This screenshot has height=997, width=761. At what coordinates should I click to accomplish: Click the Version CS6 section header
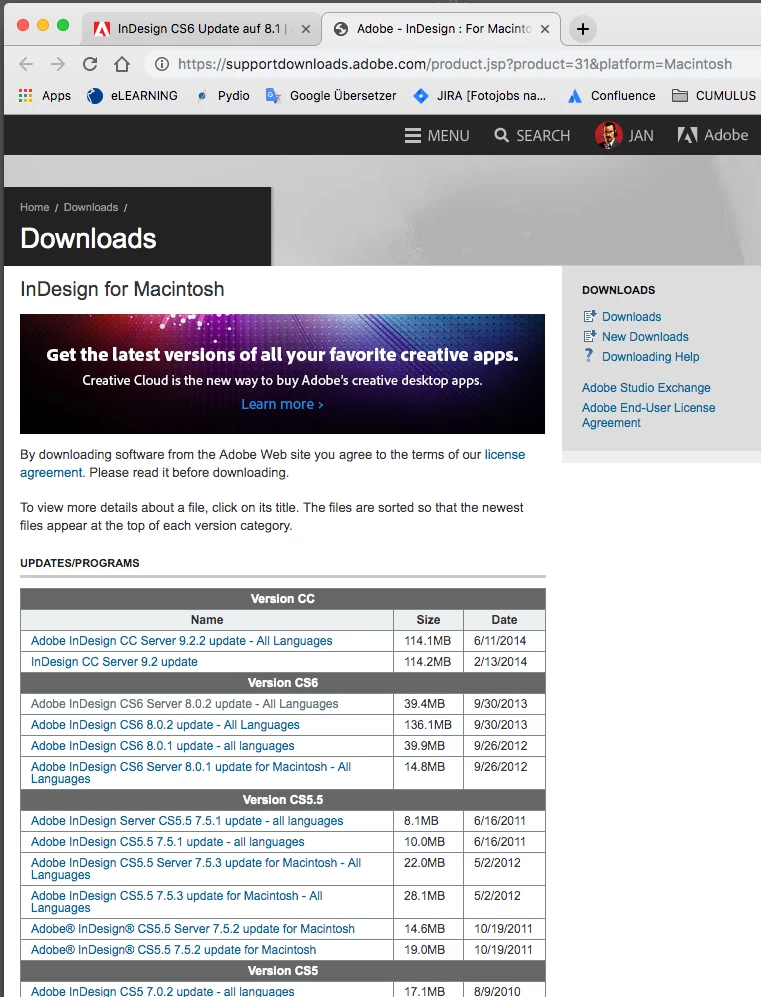pos(282,683)
